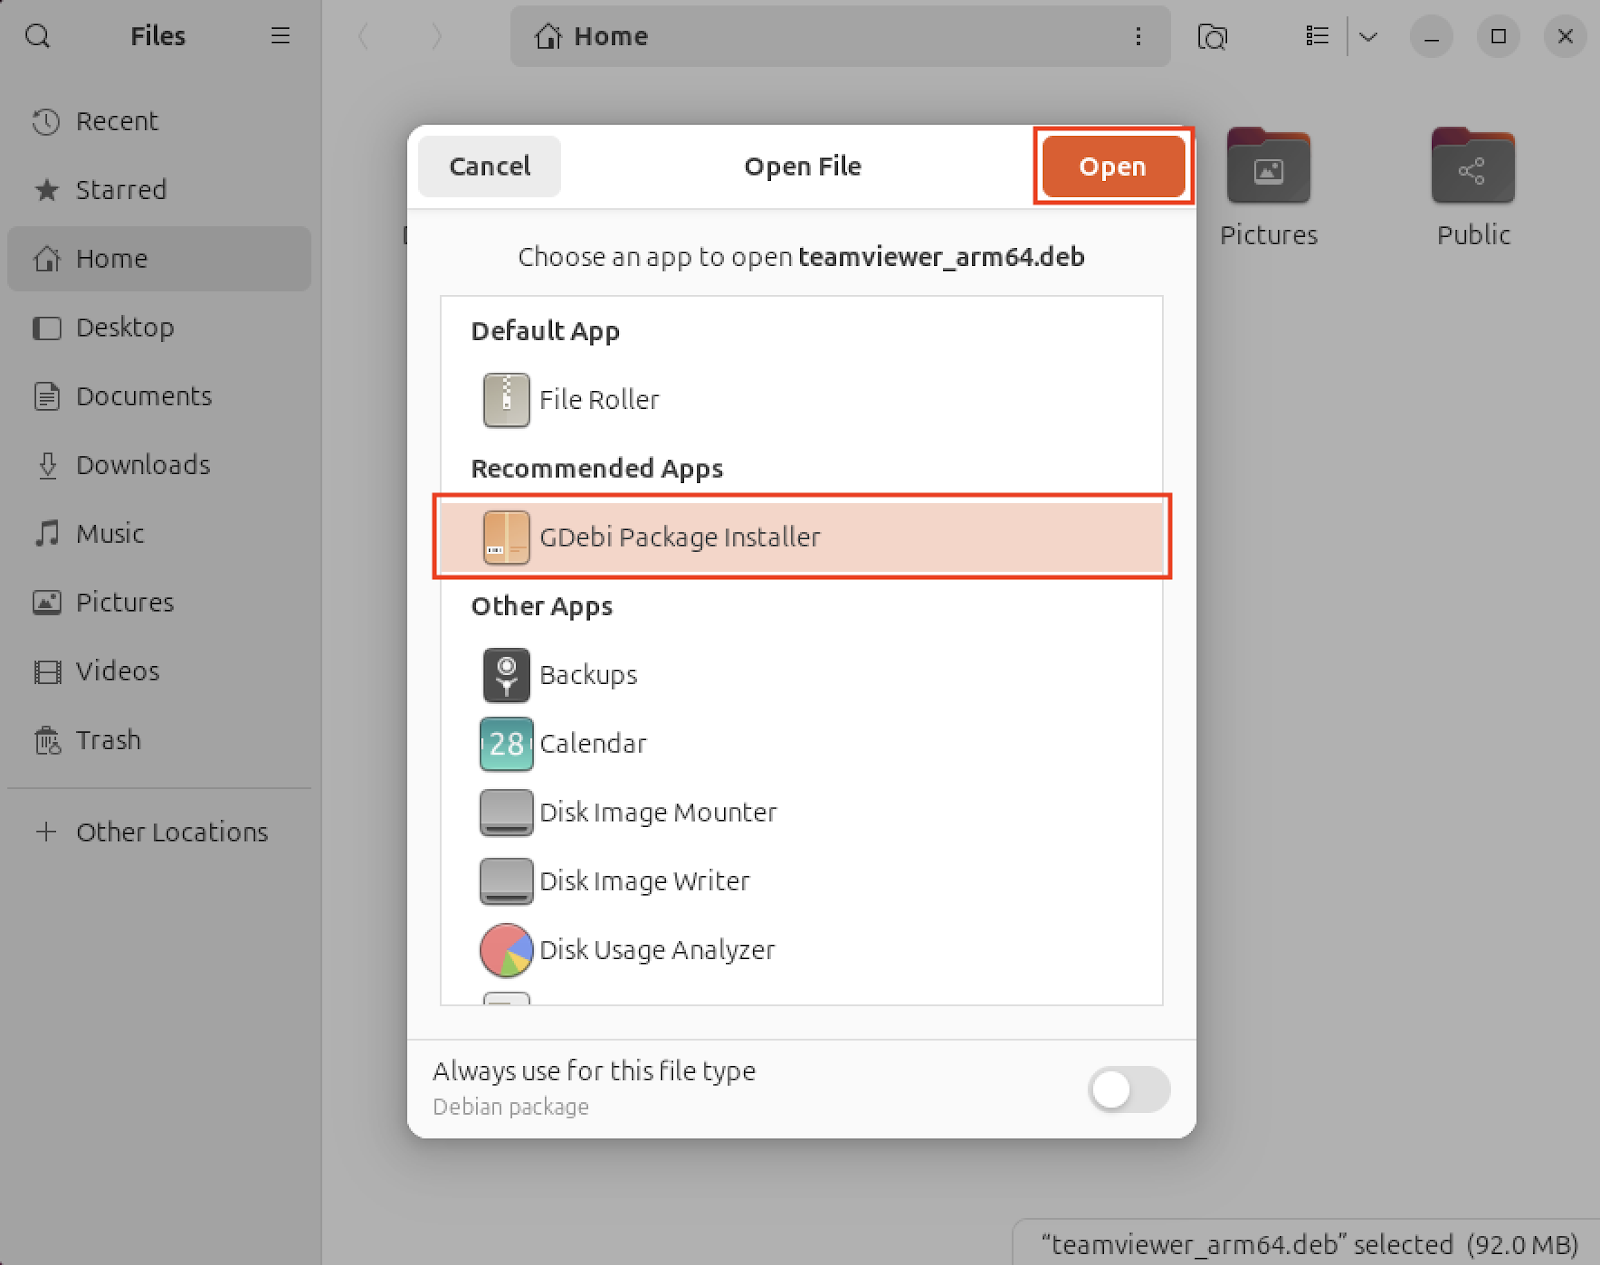The width and height of the screenshot is (1600, 1265).
Task: Open the path bar three-dot menu
Action: (1138, 36)
